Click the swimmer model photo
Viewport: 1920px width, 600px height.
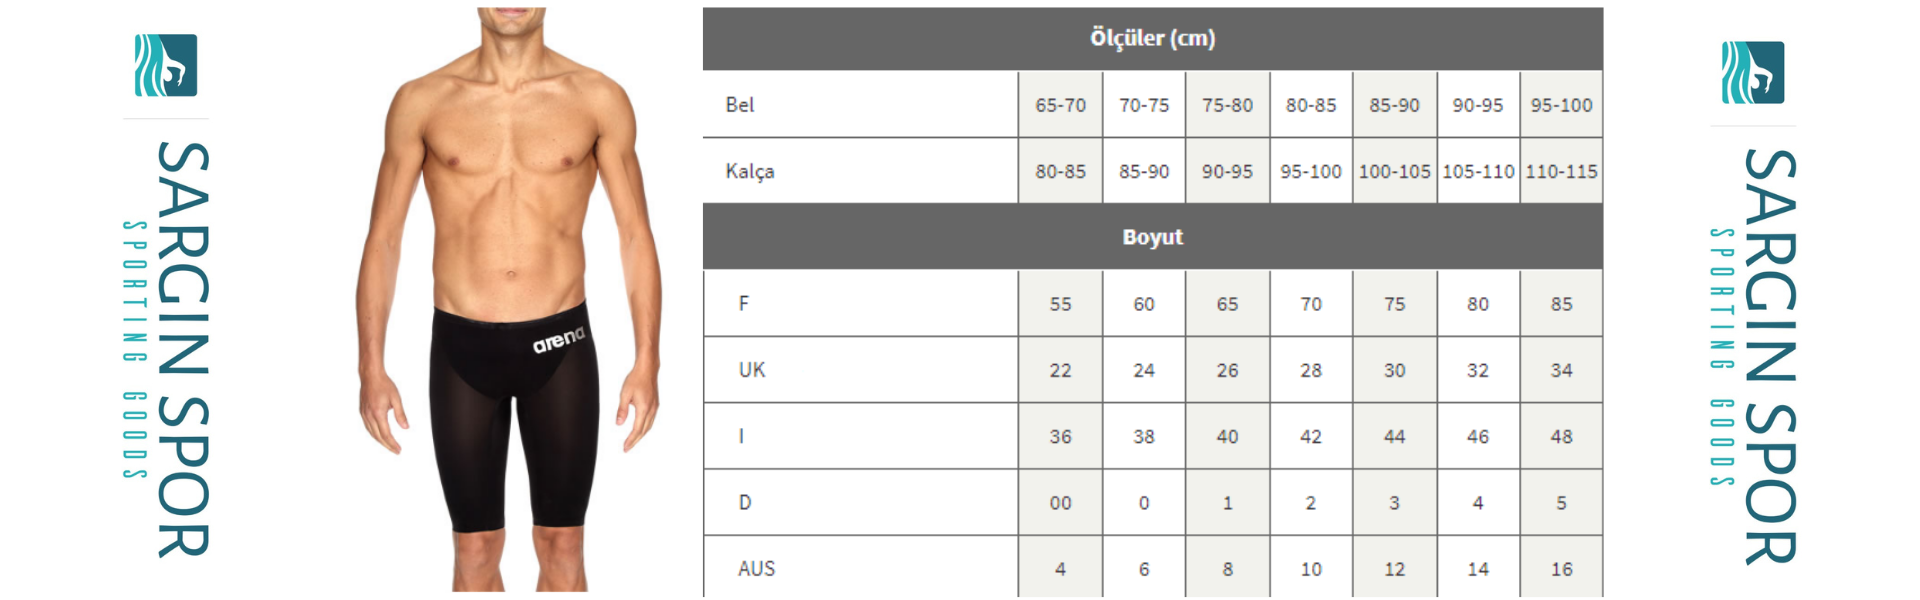pyautogui.click(x=510, y=299)
